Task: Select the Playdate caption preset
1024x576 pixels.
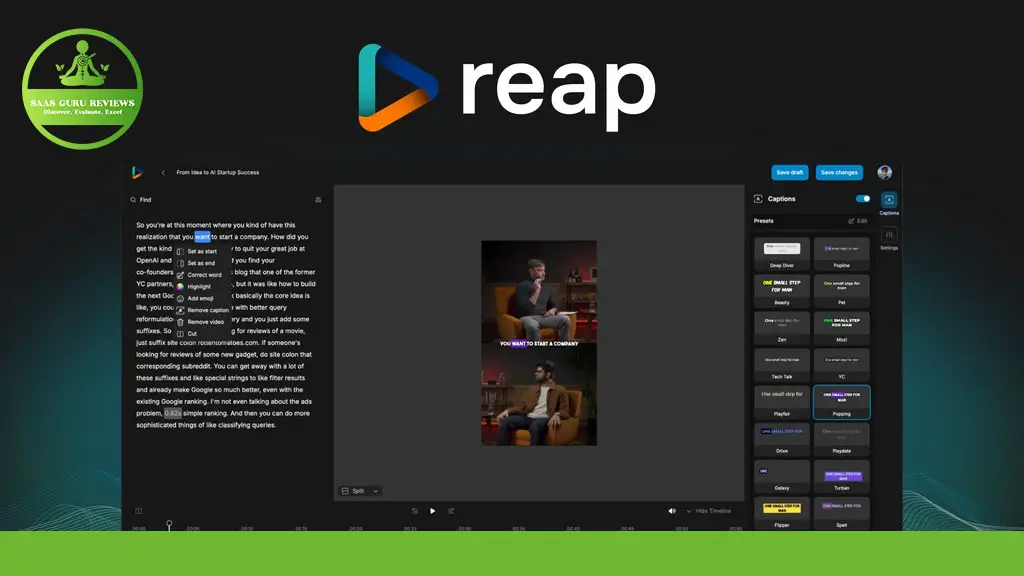Action: pos(841,440)
